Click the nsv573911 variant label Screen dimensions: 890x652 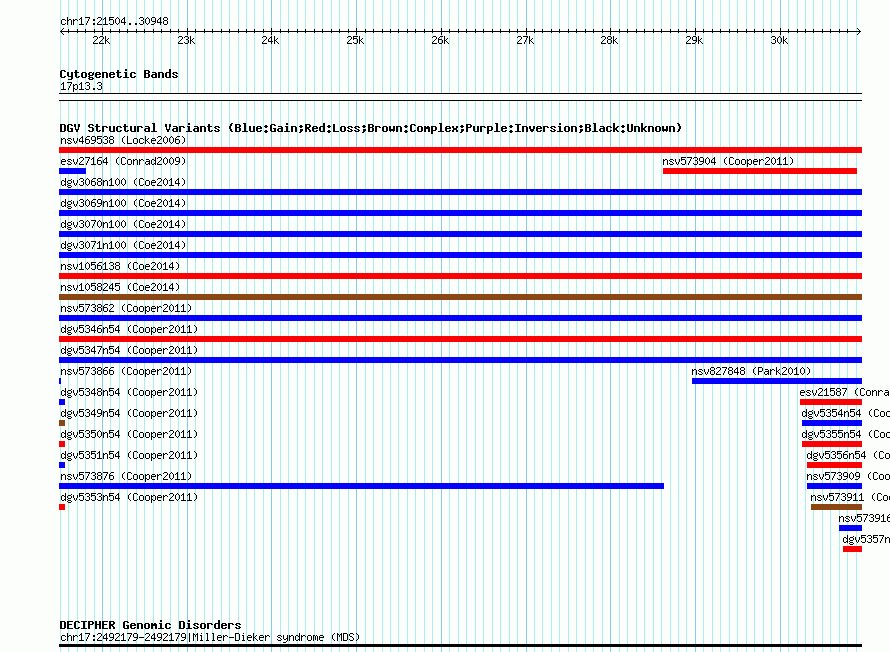click(850, 497)
